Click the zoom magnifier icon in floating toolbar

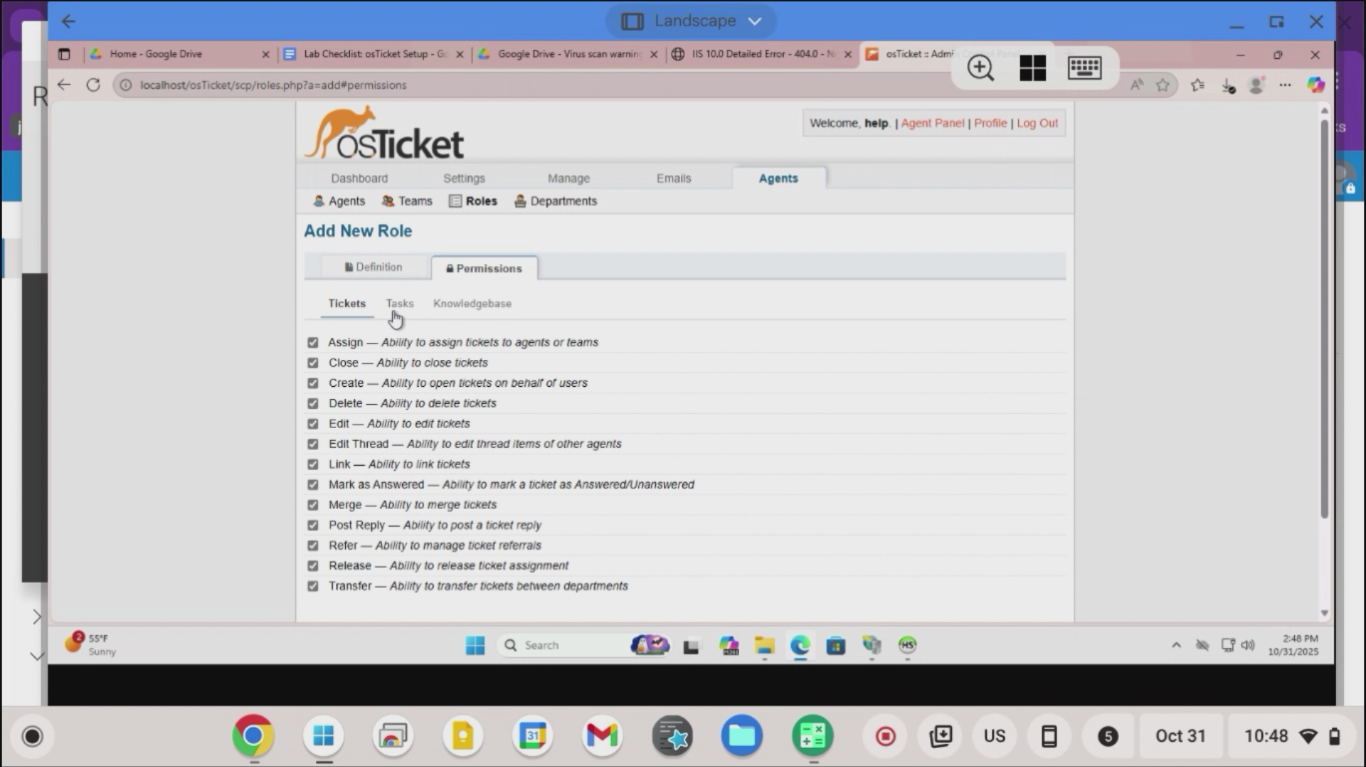pyautogui.click(x=980, y=68)
